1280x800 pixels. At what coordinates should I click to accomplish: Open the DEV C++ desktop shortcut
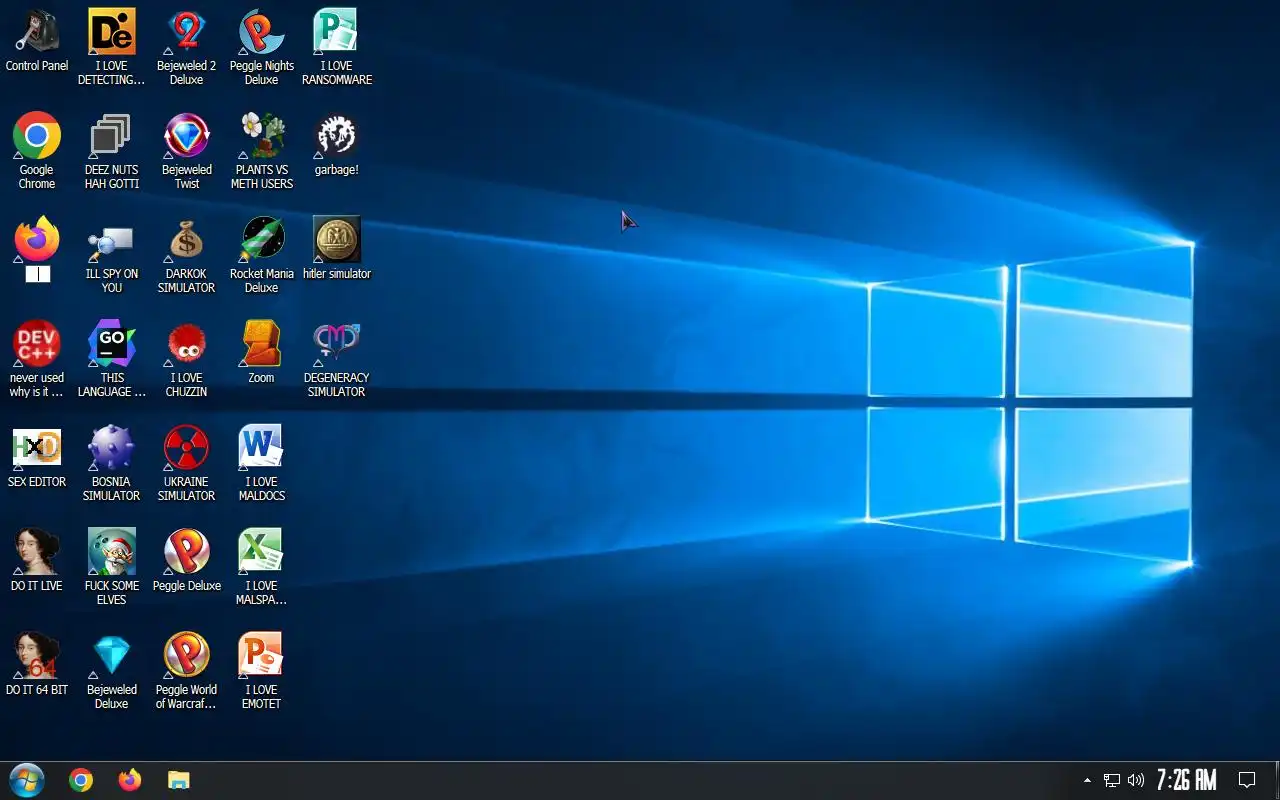click(37, 344)
